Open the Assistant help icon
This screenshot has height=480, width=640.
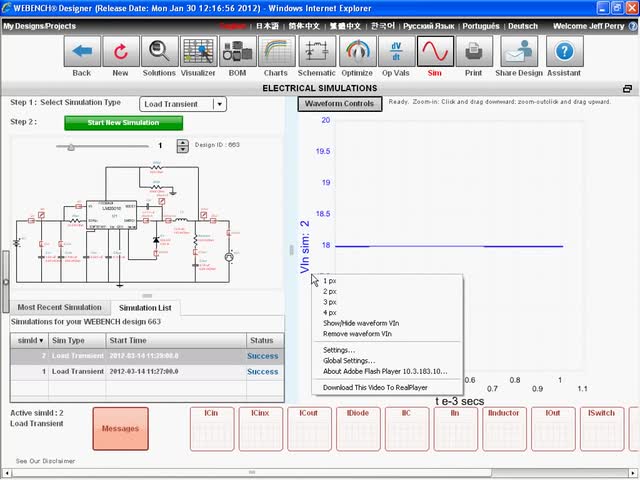click(564, 51)
